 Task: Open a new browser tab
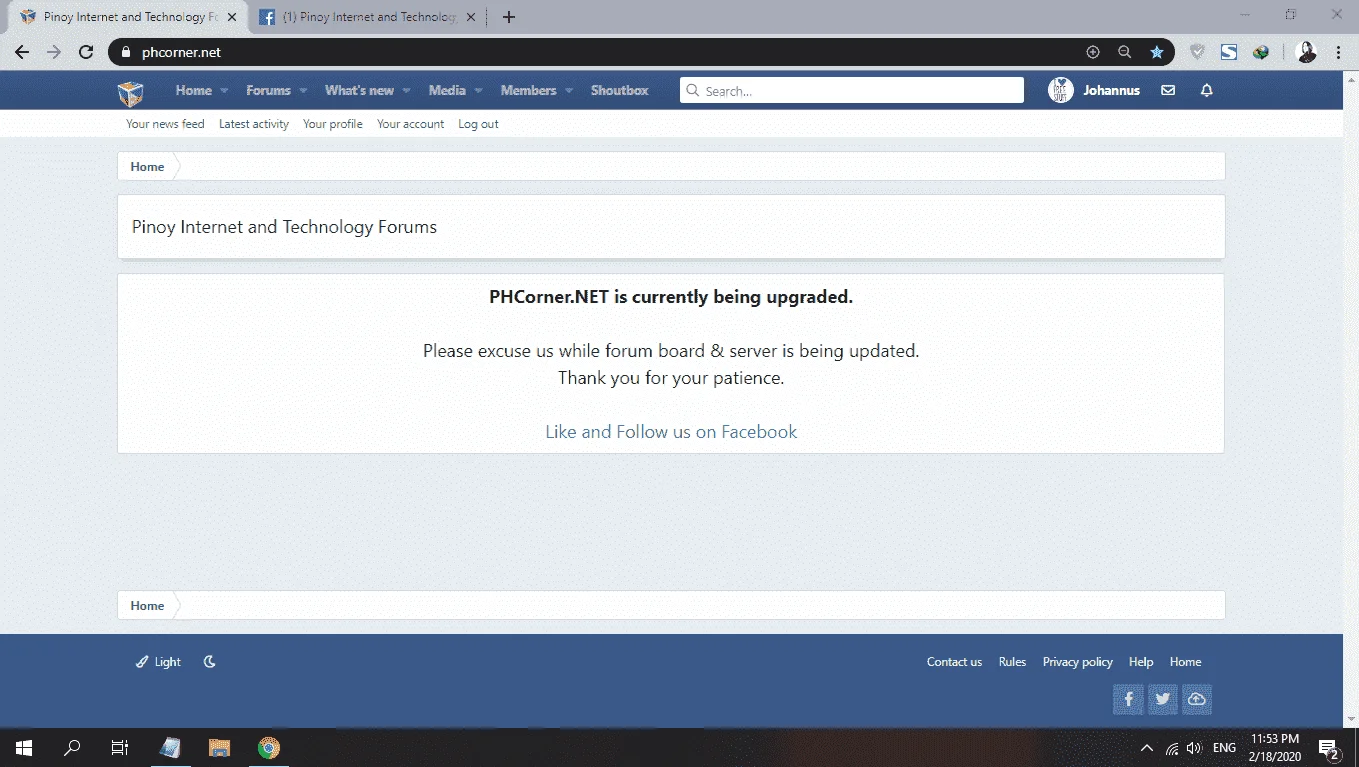[x=508, y=17]
